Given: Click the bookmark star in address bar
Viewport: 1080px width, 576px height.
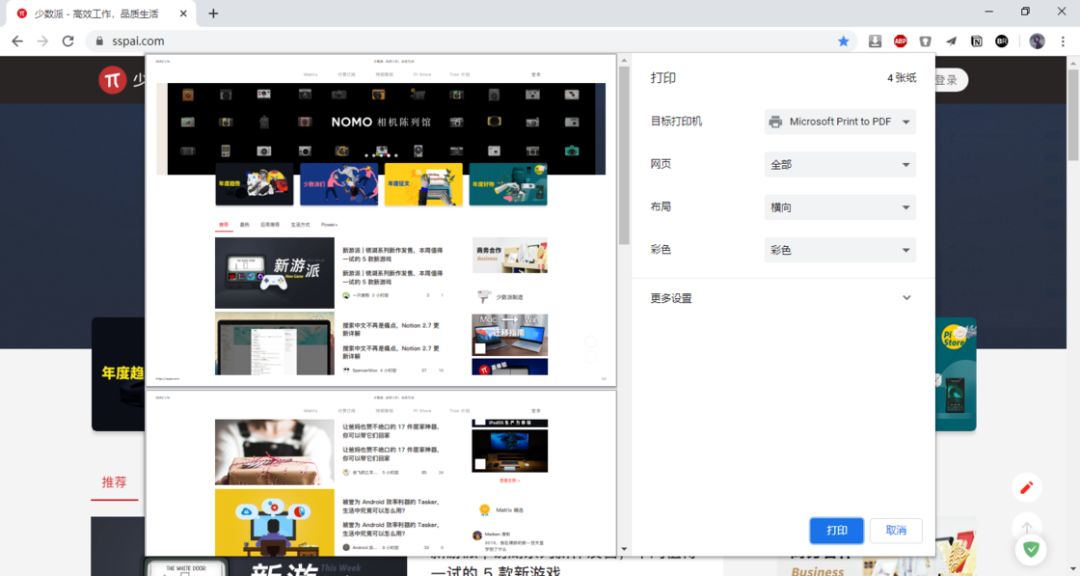Looking at the screenshot, I should click(x=843, y=41).
